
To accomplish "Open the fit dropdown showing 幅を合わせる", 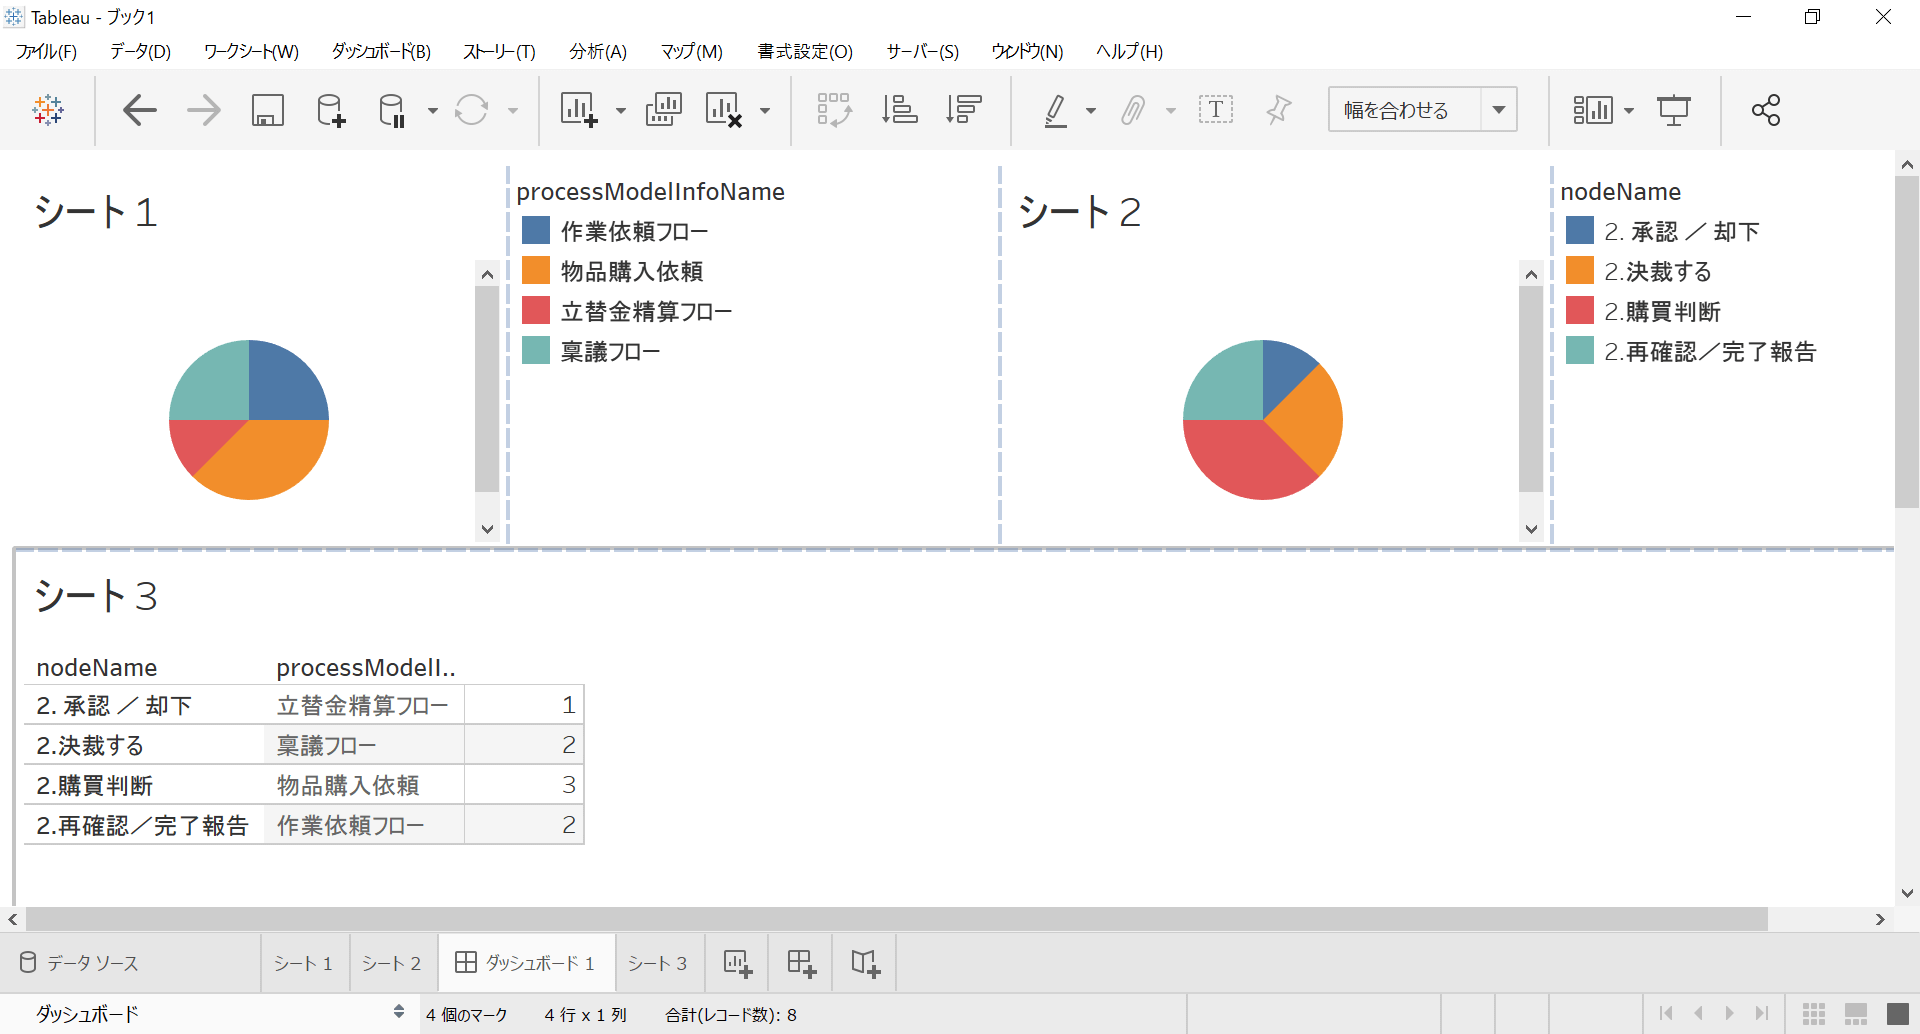I will click(1422, 110).
